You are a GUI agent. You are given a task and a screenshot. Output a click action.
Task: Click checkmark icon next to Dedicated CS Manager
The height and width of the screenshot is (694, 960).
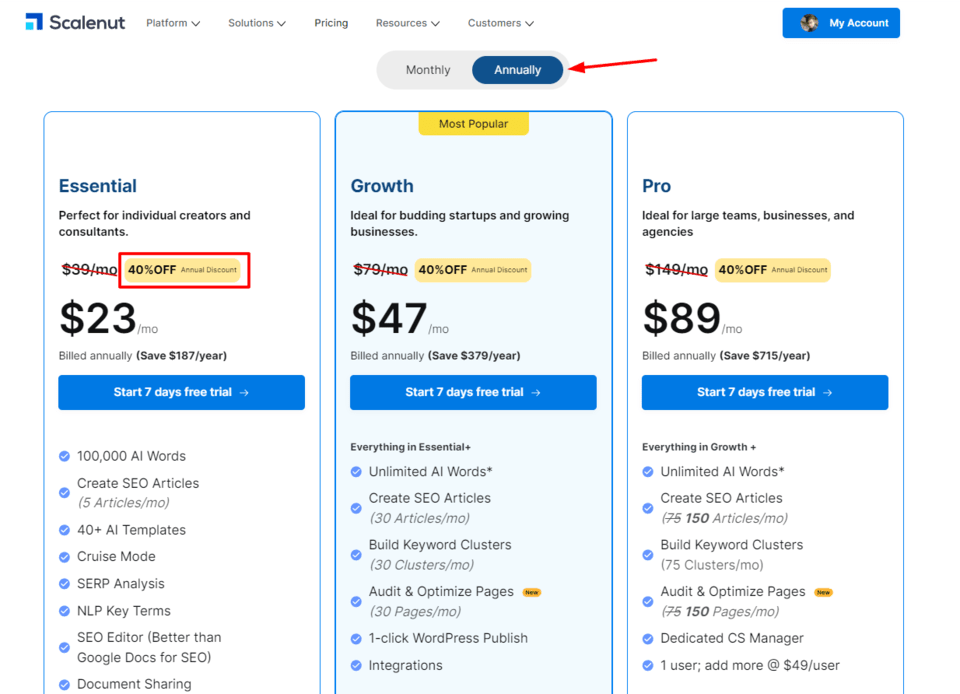point(648,638)
